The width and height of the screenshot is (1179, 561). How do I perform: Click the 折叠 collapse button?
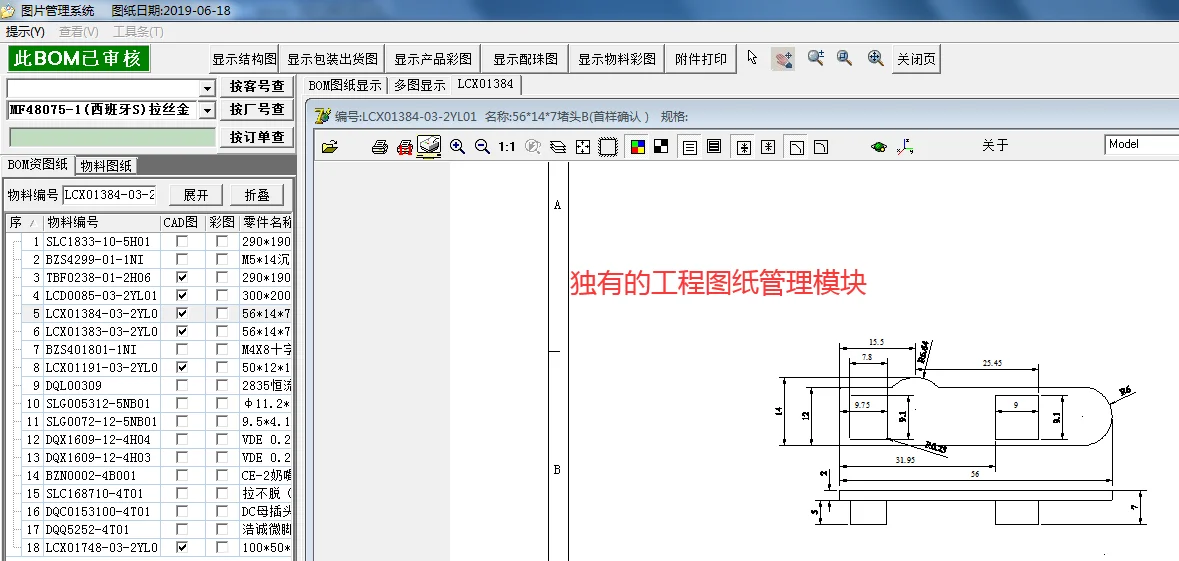(257, 196)
